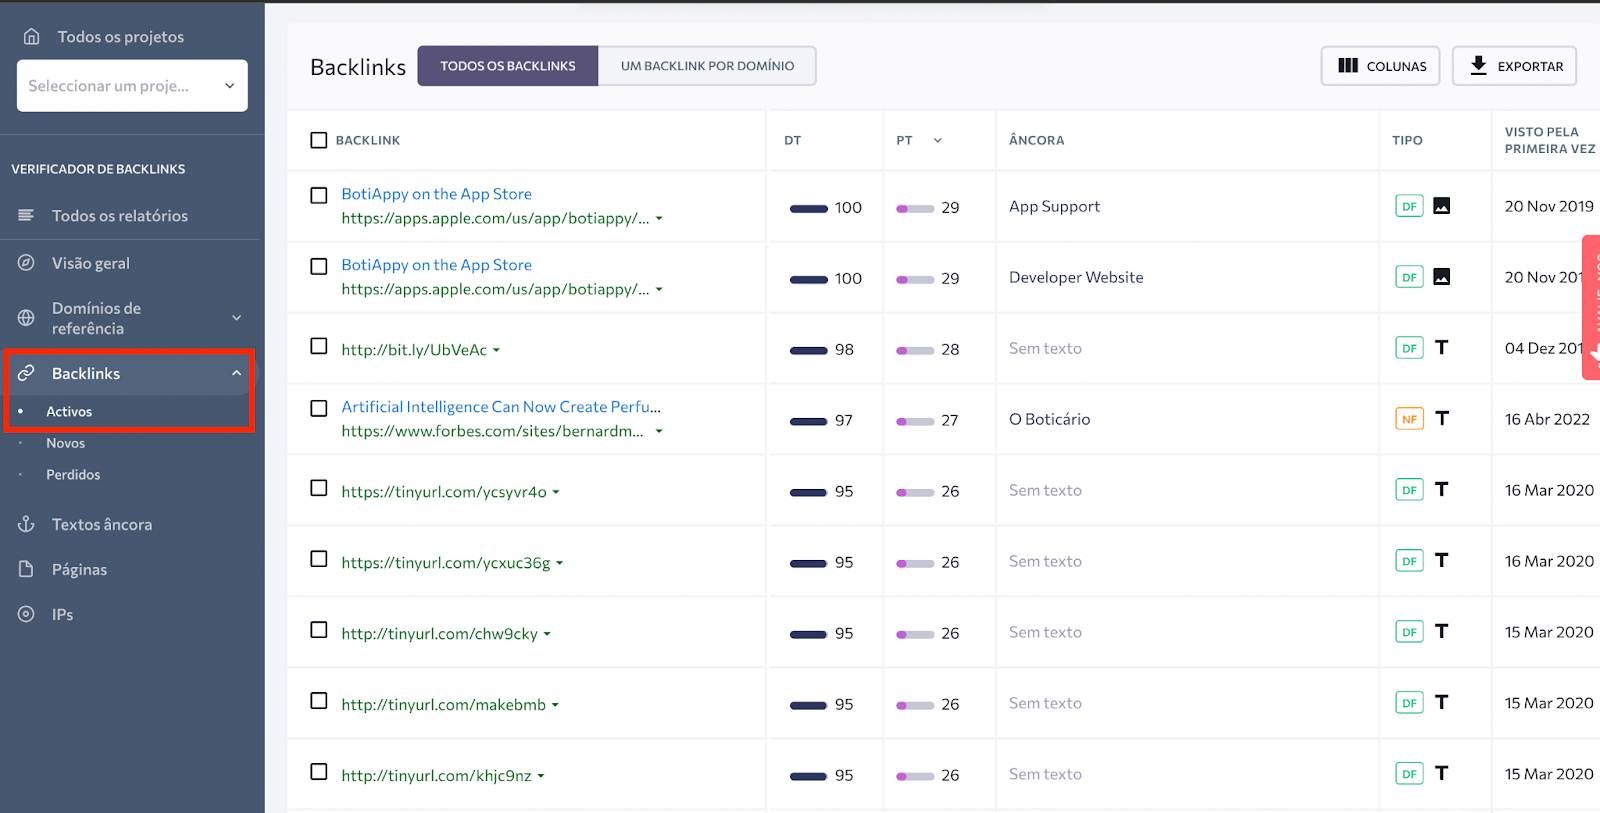Select all rows with the BACKLINK header checkbox

(x=319, y=140)
